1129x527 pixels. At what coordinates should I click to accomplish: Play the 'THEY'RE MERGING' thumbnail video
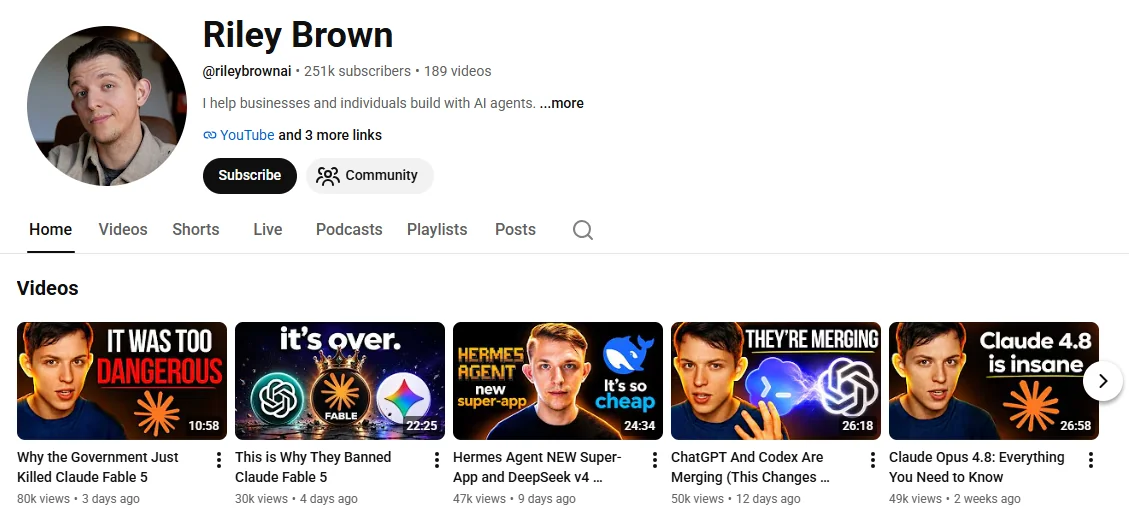coord(776,381)
